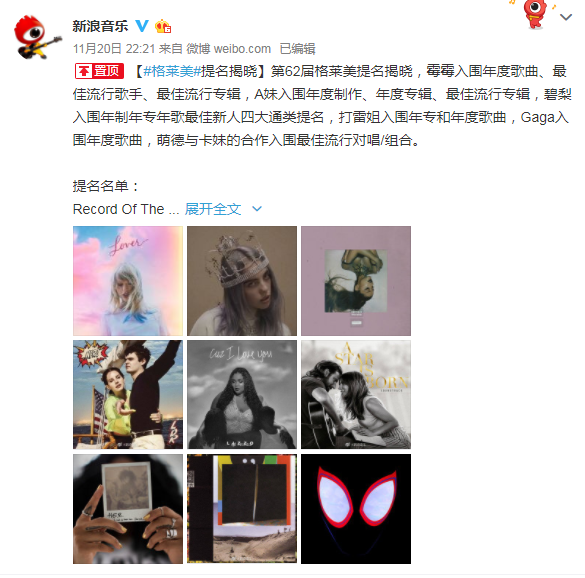View the Taylor Swift Lover album image

[x=128, y=281]
